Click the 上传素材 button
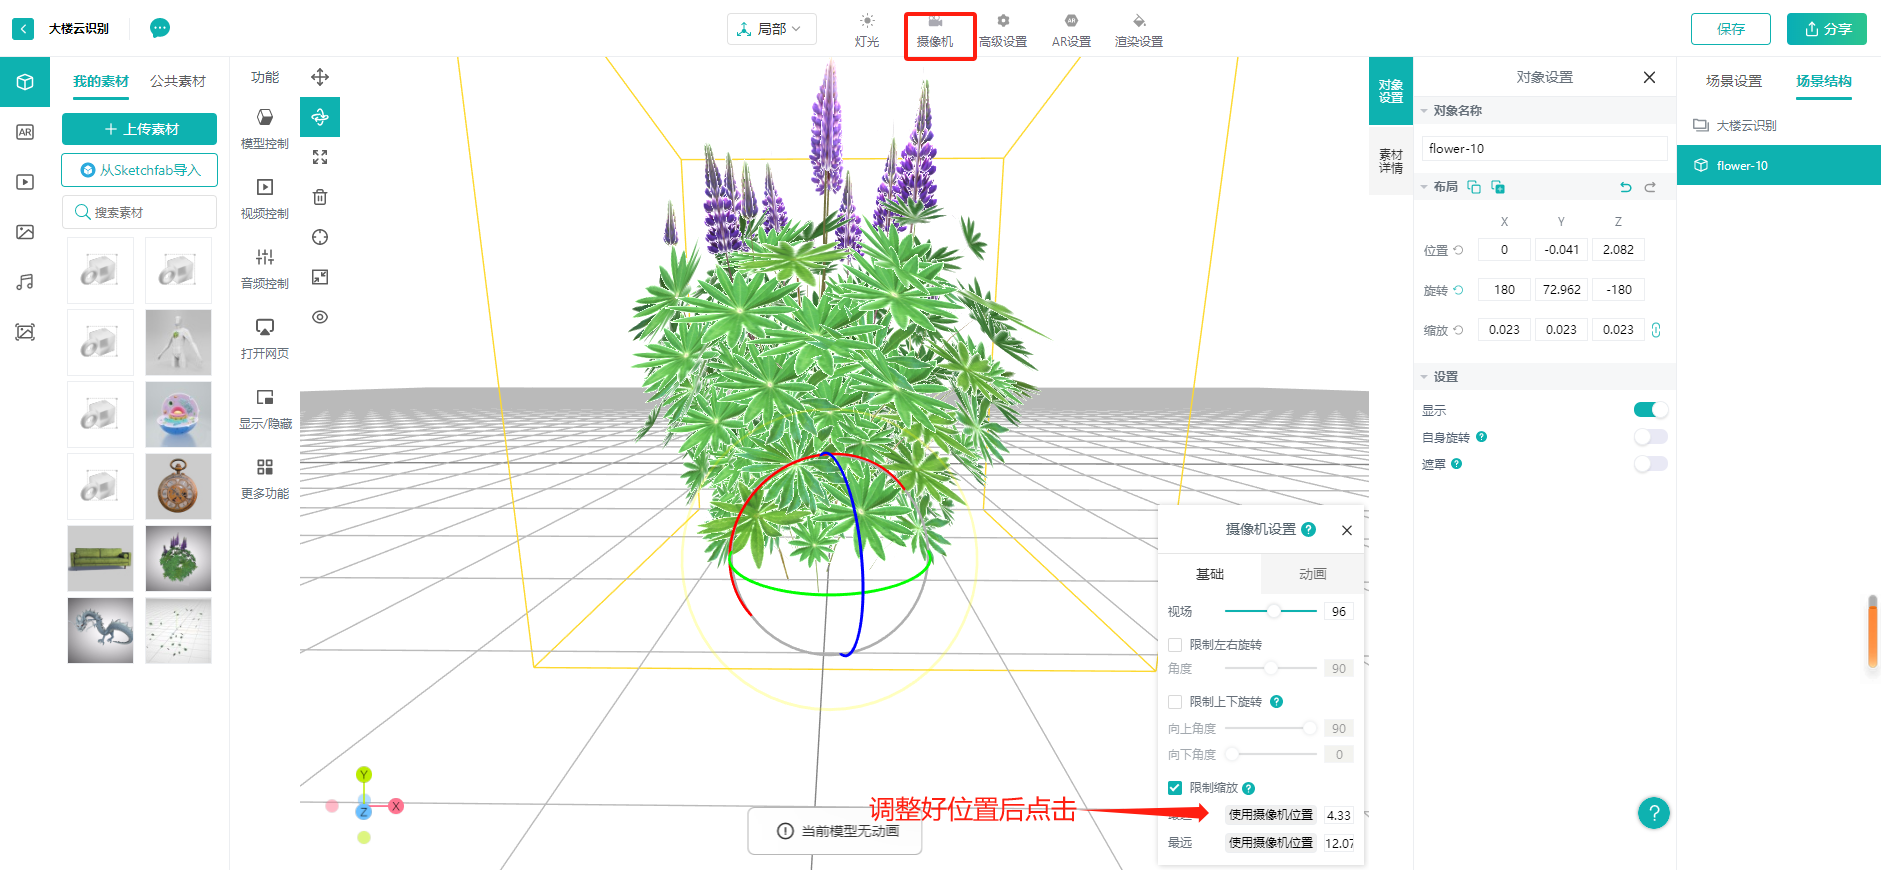Image resolution: width=1881 pixels, height=870 pixels. click(140, 129)
